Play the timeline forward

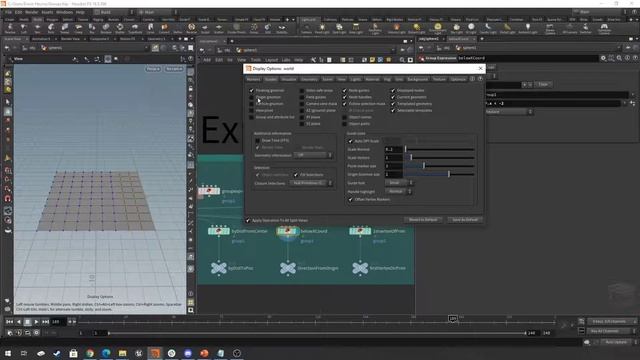(36, 322)
